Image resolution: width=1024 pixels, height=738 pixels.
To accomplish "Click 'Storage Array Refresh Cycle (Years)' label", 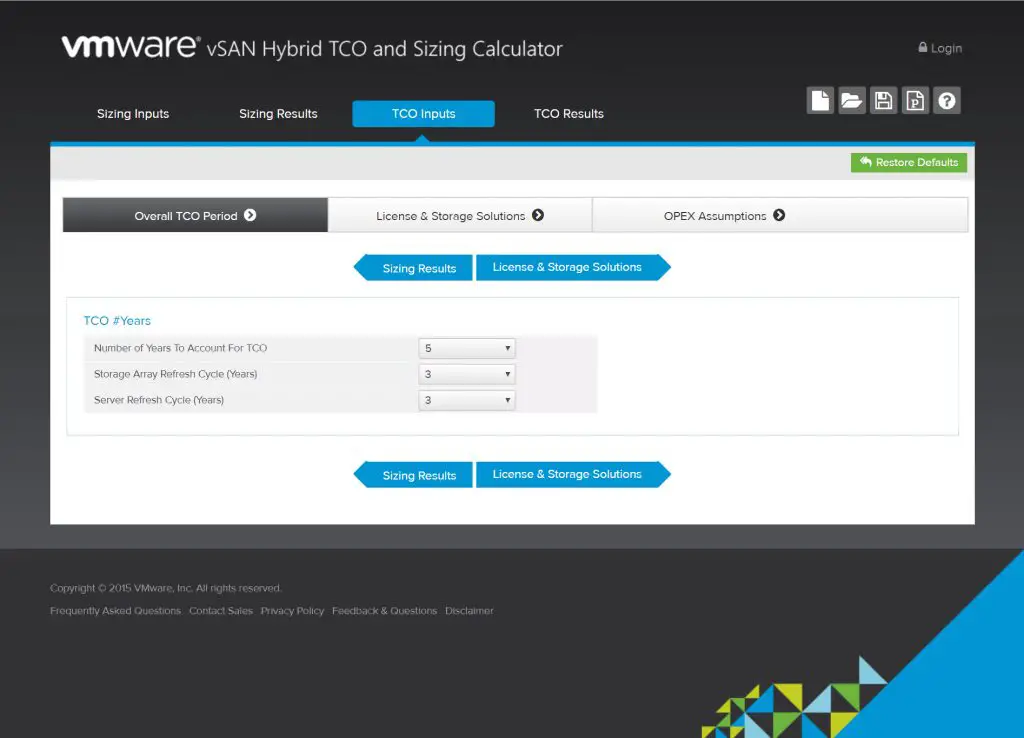I will click(176, 374).
